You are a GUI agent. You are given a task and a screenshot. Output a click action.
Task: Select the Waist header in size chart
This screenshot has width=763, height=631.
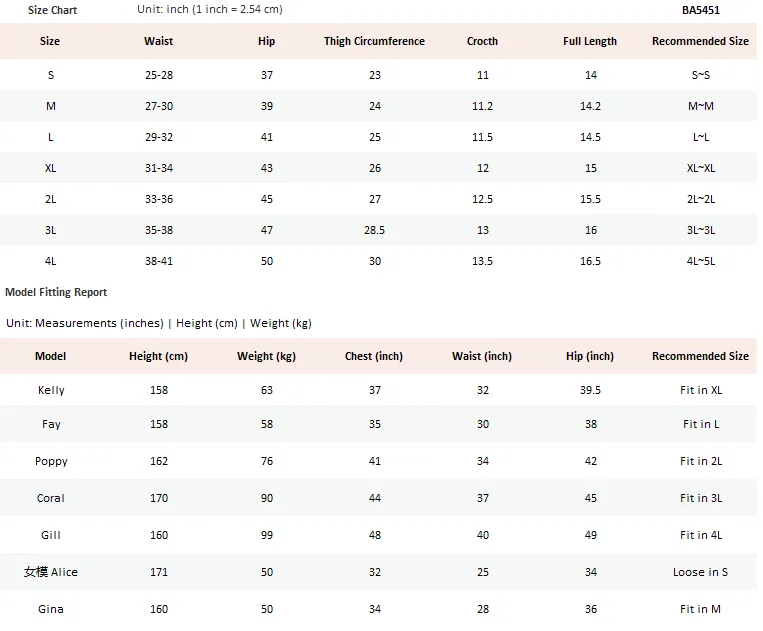[159, 41]
